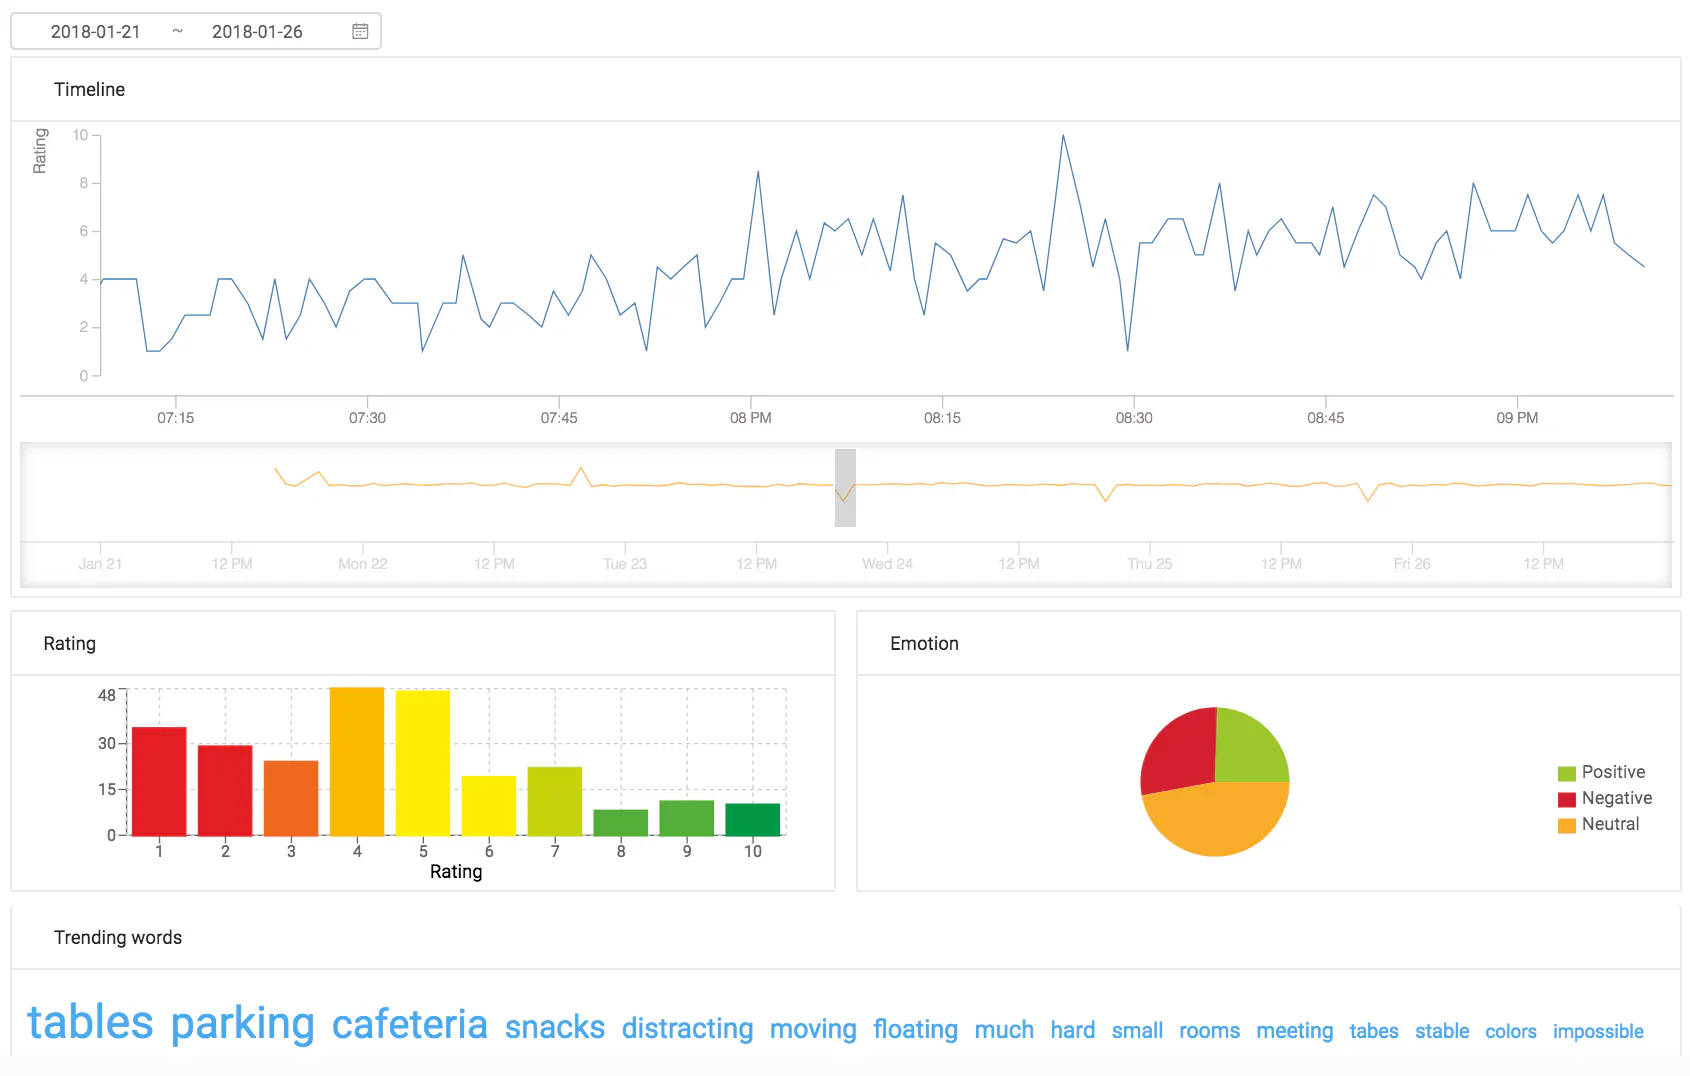
Task: Edit the end date 2018-01-26 field
Action: tap(257, 32)
